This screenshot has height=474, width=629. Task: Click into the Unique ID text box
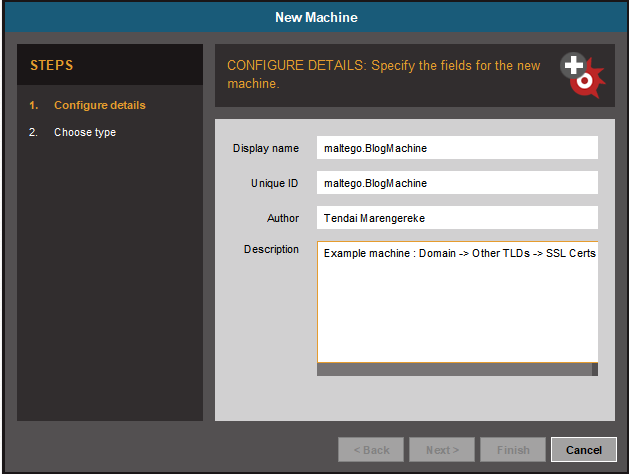point(457,182)
